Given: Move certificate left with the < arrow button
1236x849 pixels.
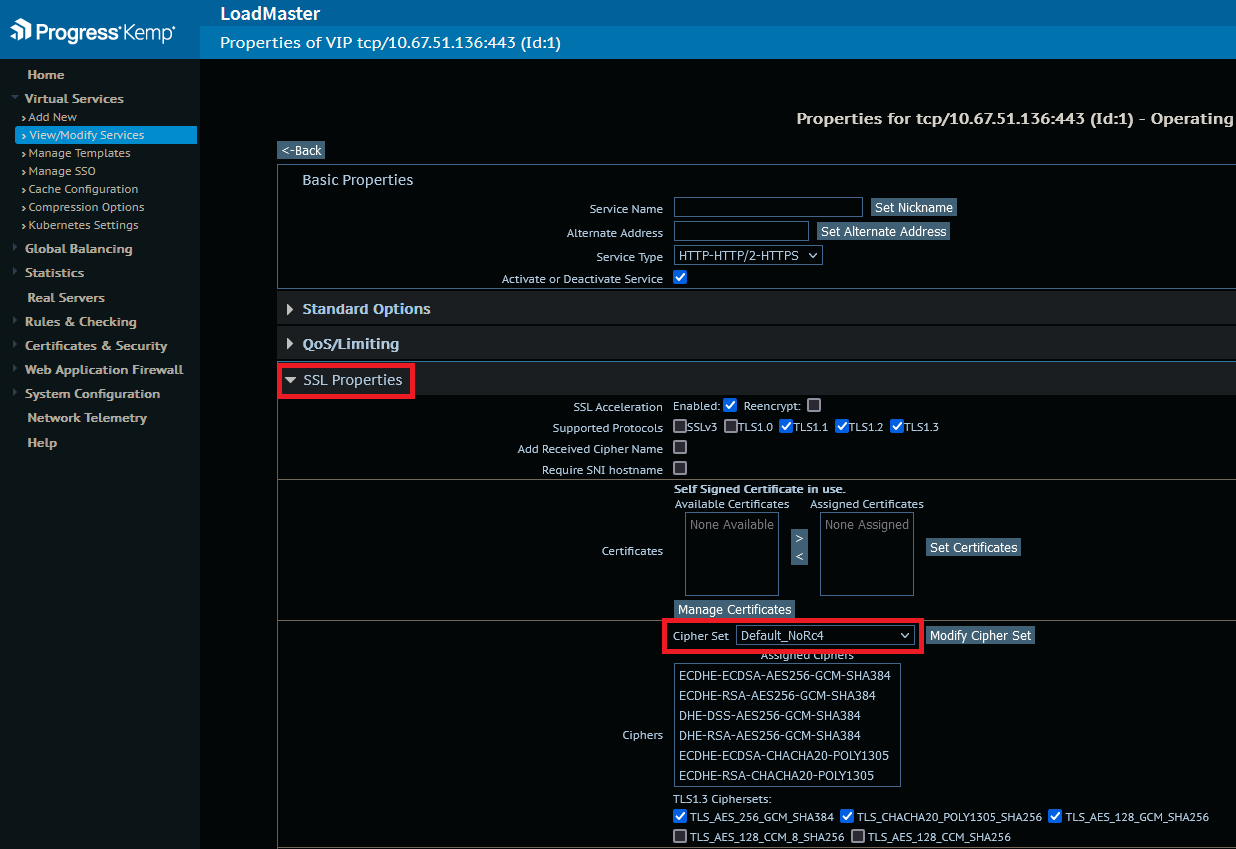Looking at the screenshot, I should tap(799, 556).
